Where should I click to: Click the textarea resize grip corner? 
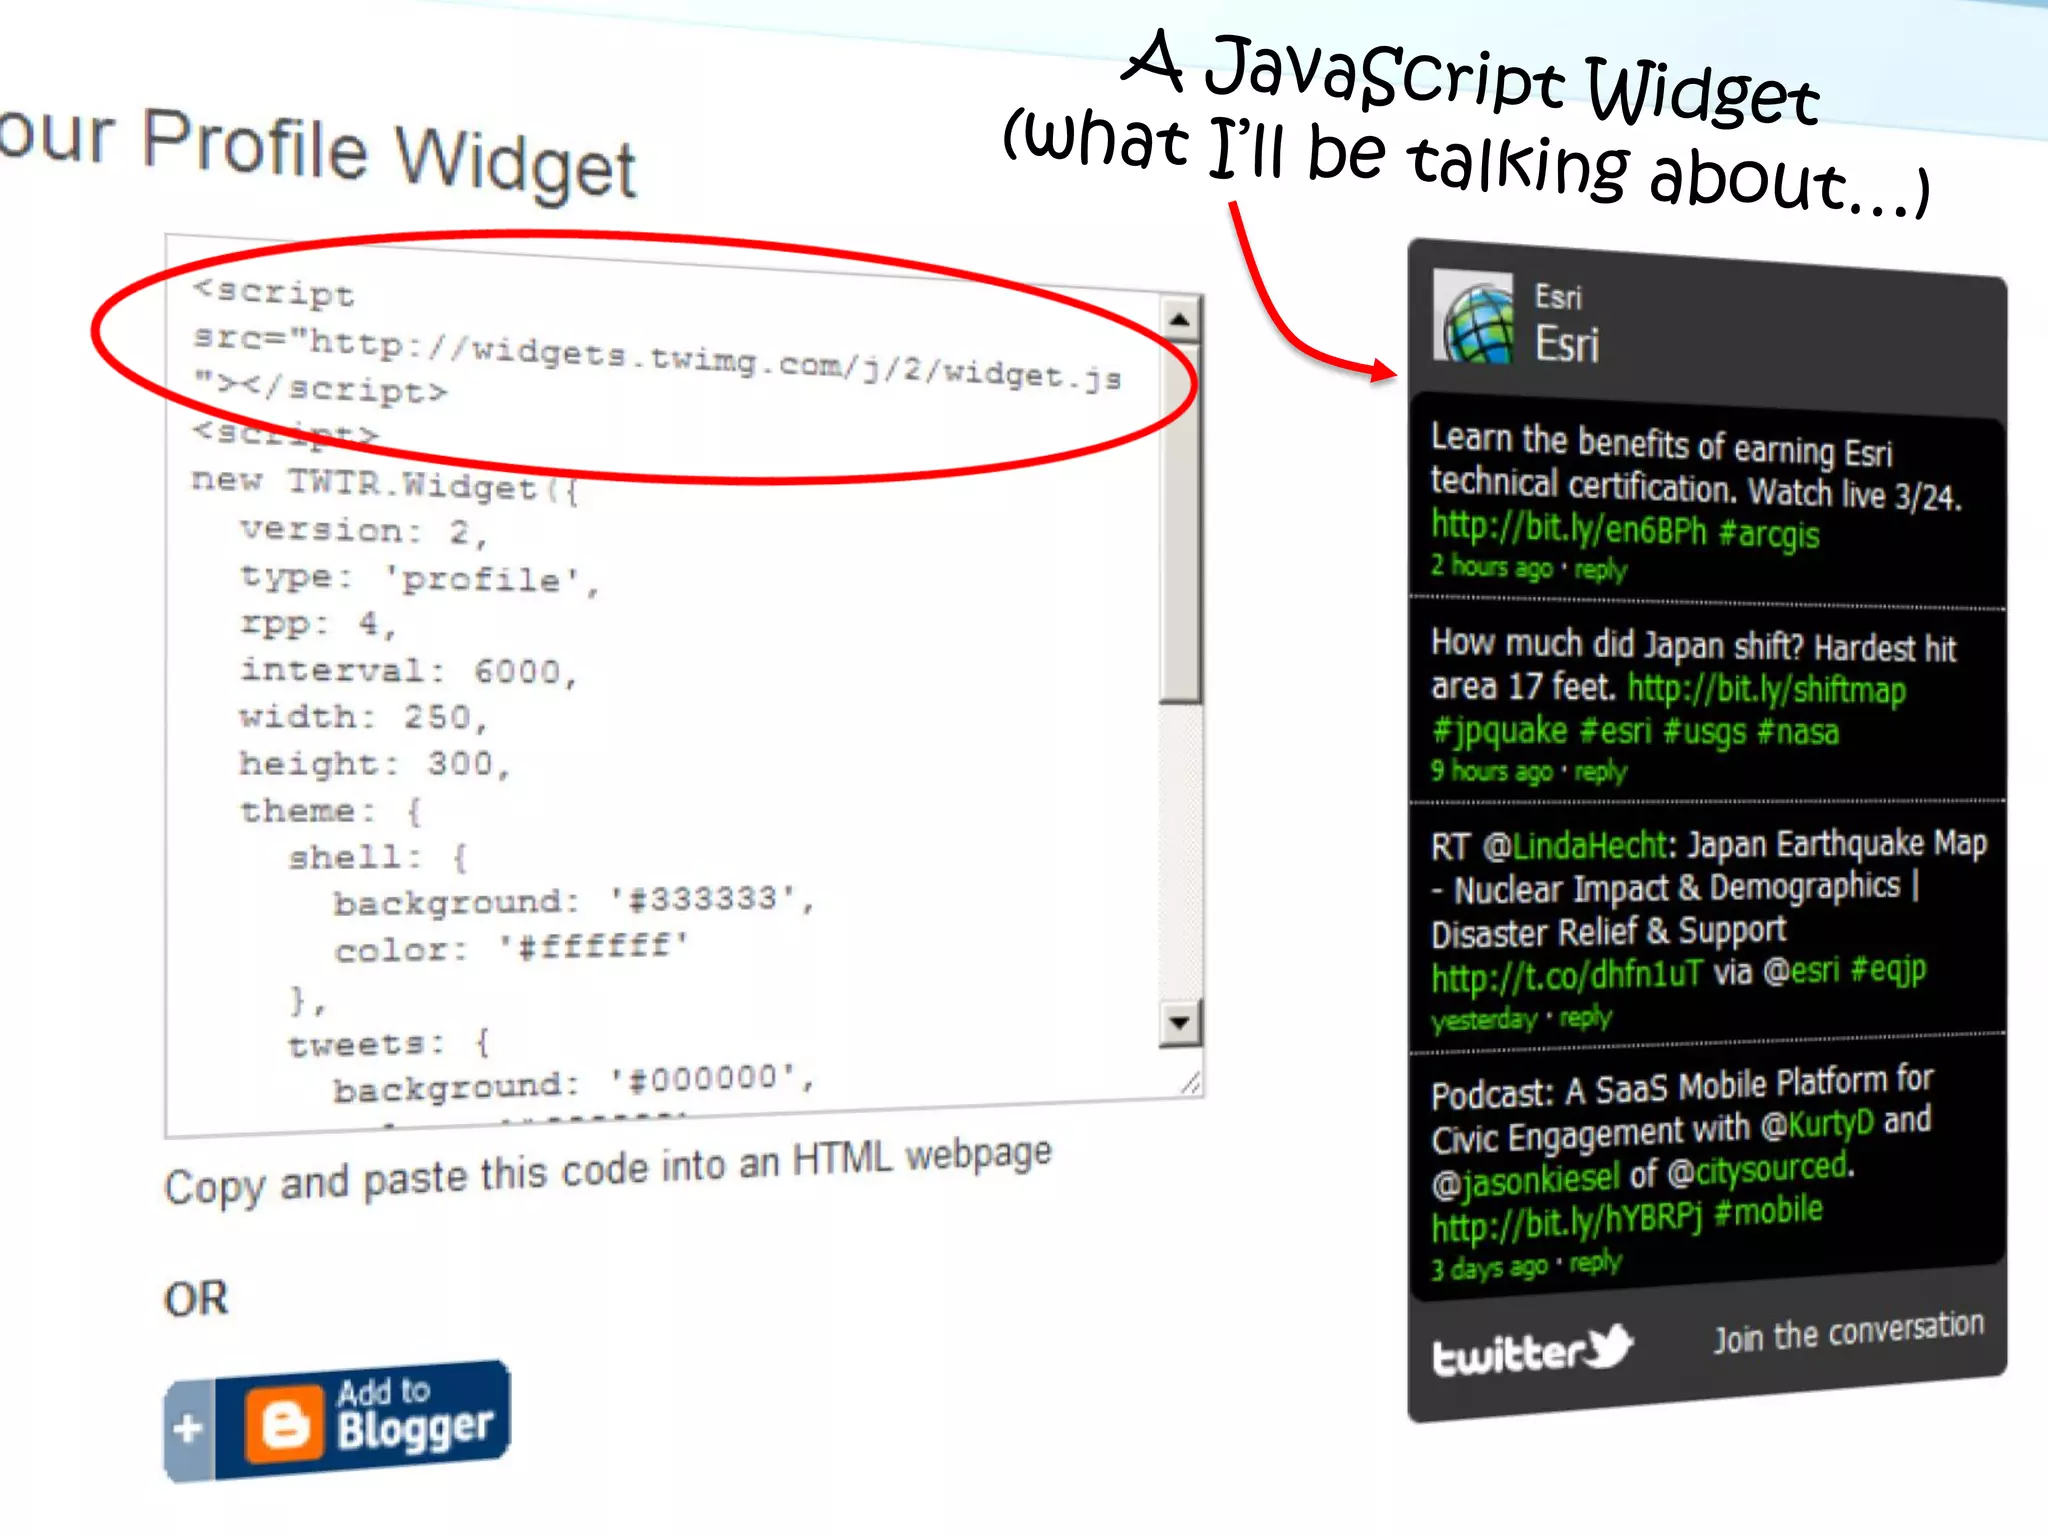click(1190, 1083)
